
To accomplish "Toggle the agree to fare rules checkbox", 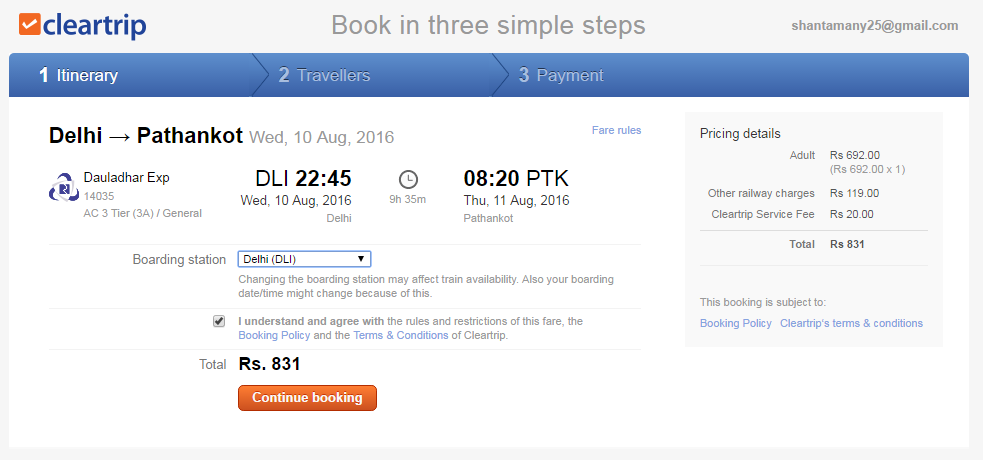I will (219, 321).
